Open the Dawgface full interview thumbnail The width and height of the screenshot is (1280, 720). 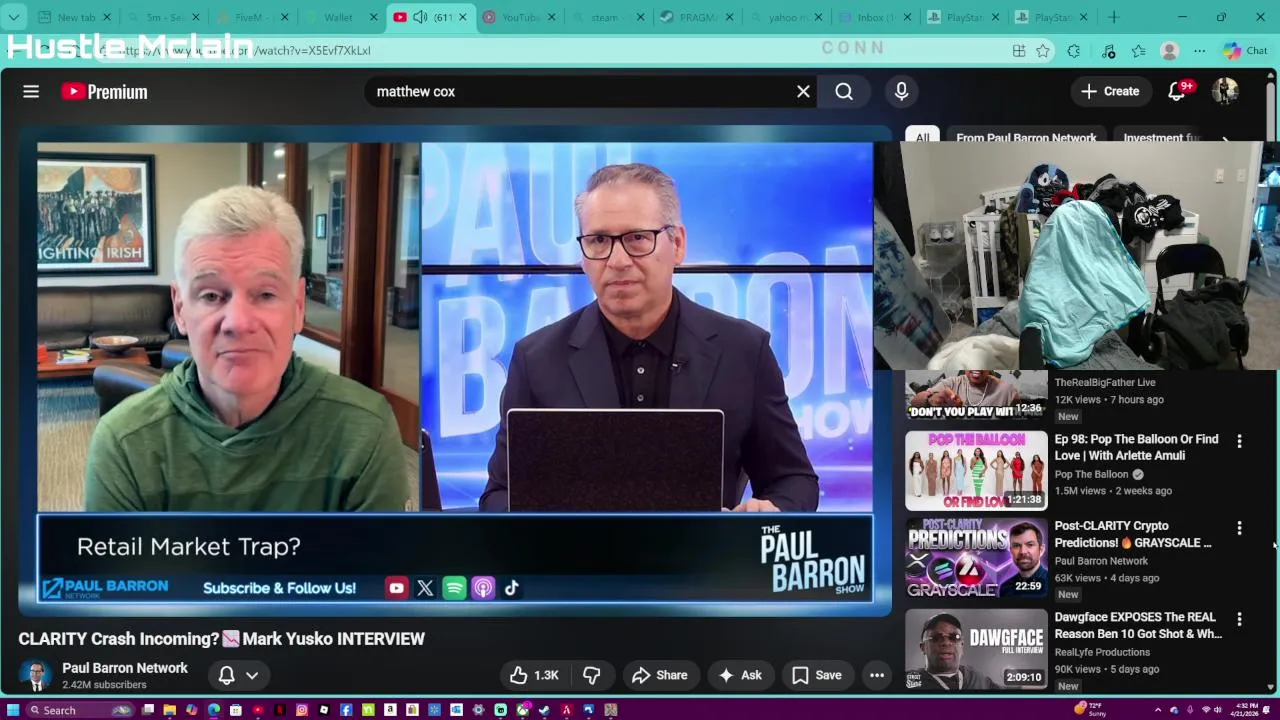click(x=976, y=648)
